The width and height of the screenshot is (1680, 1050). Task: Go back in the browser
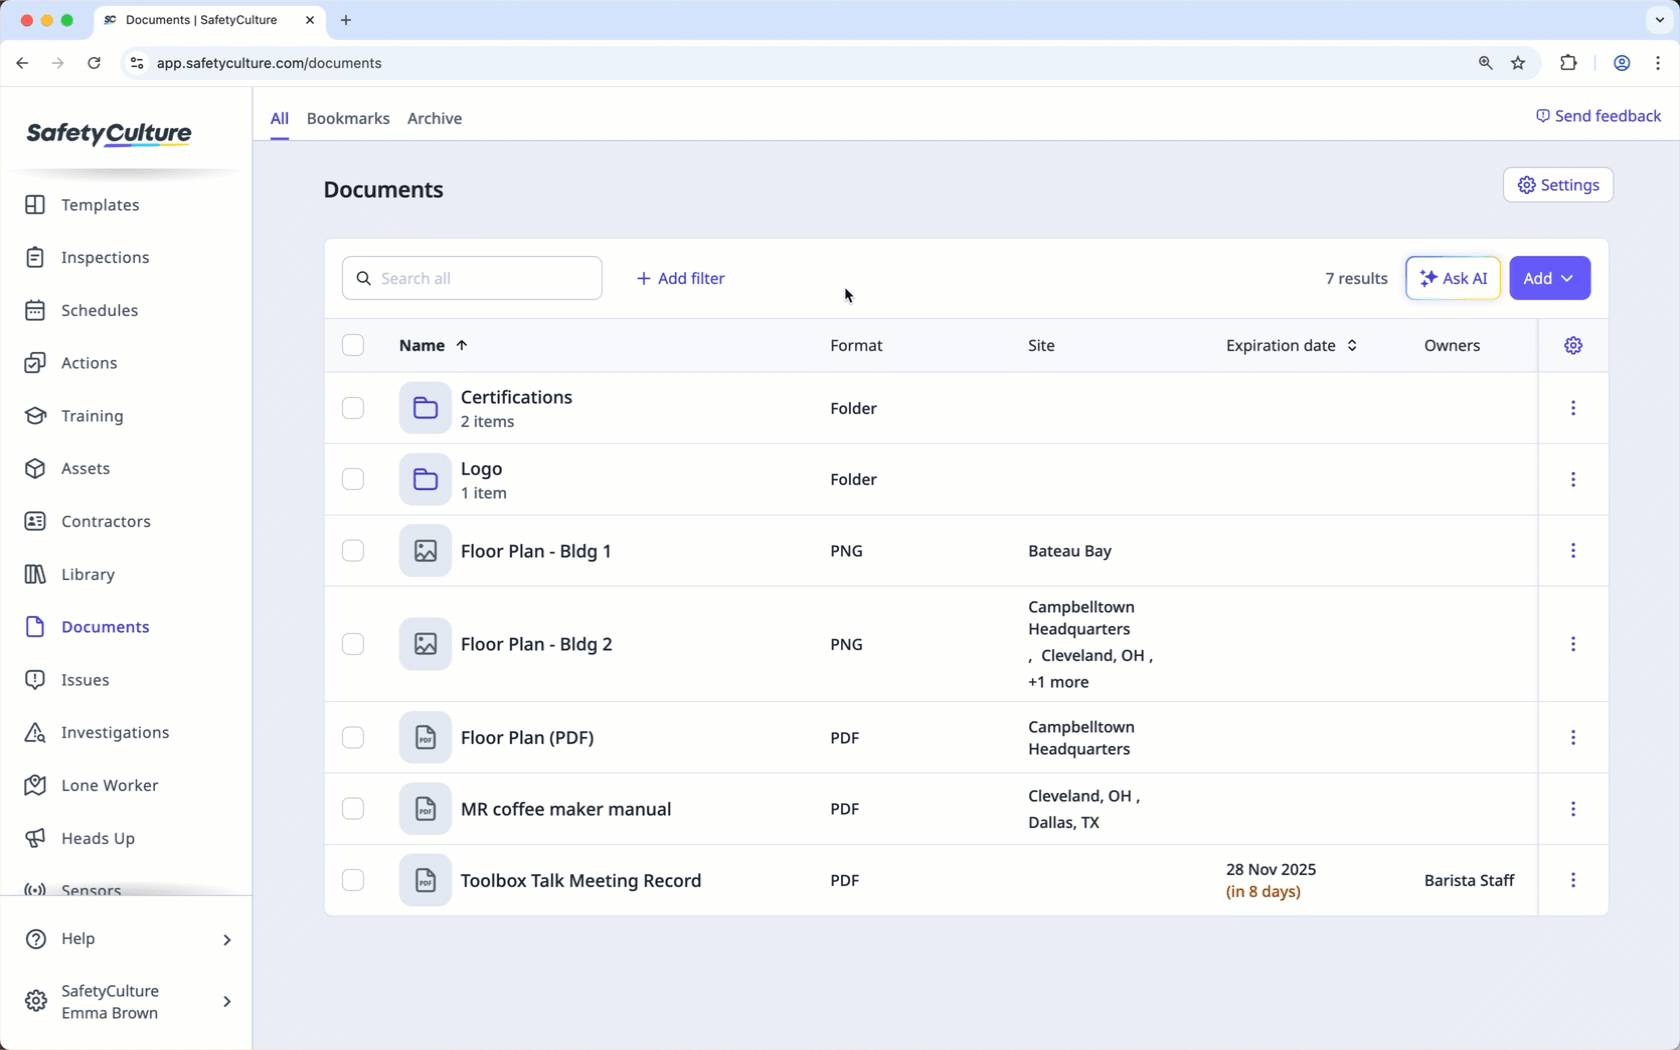point(22,63)
